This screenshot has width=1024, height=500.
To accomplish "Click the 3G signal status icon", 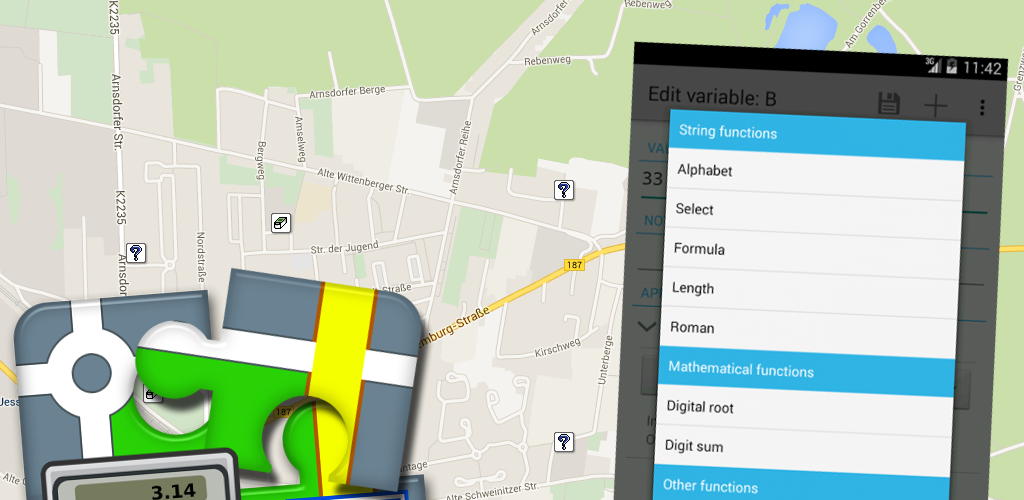I will click(934, 65).
